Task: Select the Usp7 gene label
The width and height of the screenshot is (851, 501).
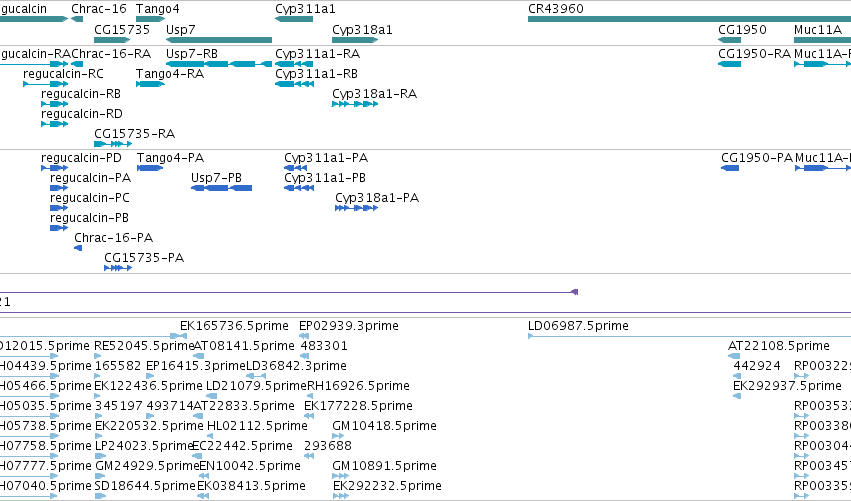Action: point(180,29)
